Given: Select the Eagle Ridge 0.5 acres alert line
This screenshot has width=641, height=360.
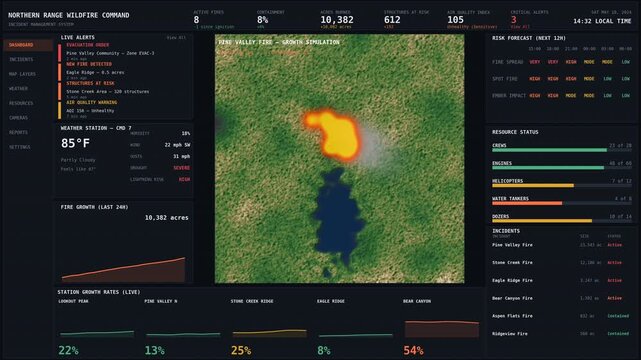Looking at the screenshot, I should tap(95, 72).
